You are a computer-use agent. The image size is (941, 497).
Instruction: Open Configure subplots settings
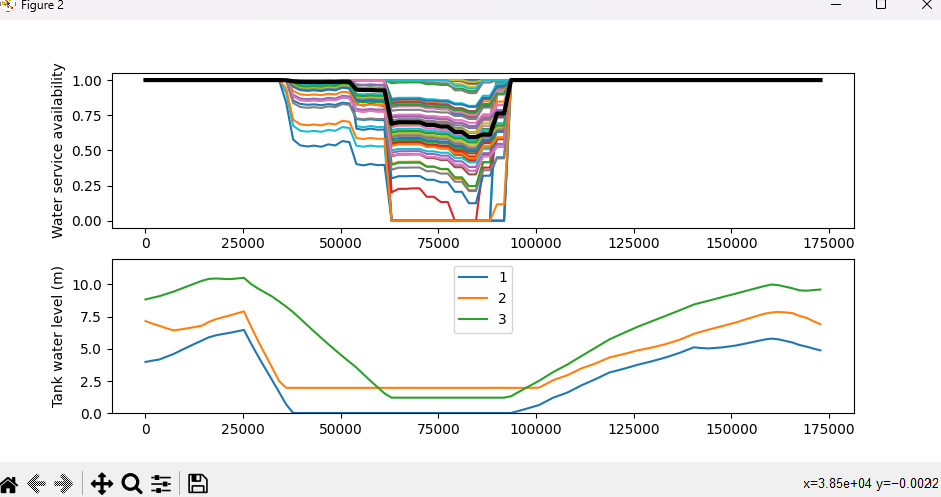click(161, 484)
